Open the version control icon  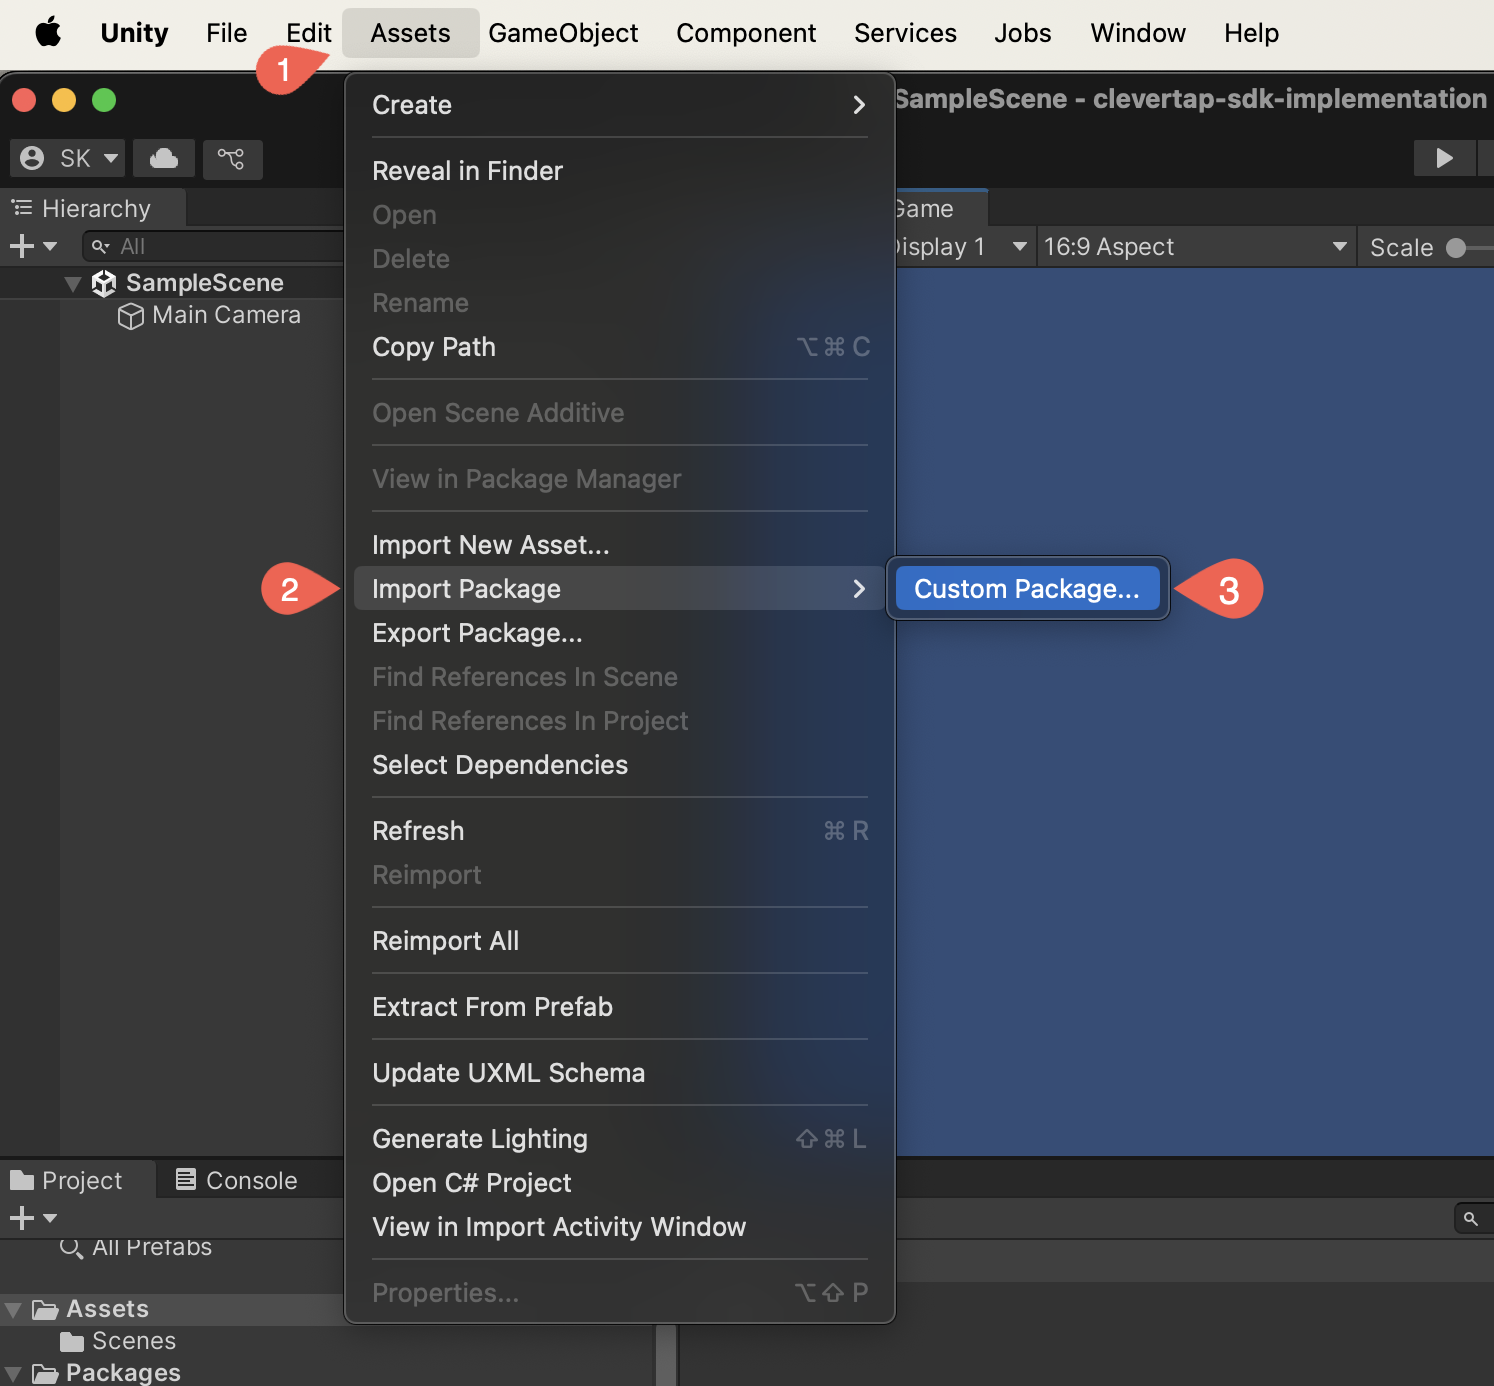[x=232, y=158]
